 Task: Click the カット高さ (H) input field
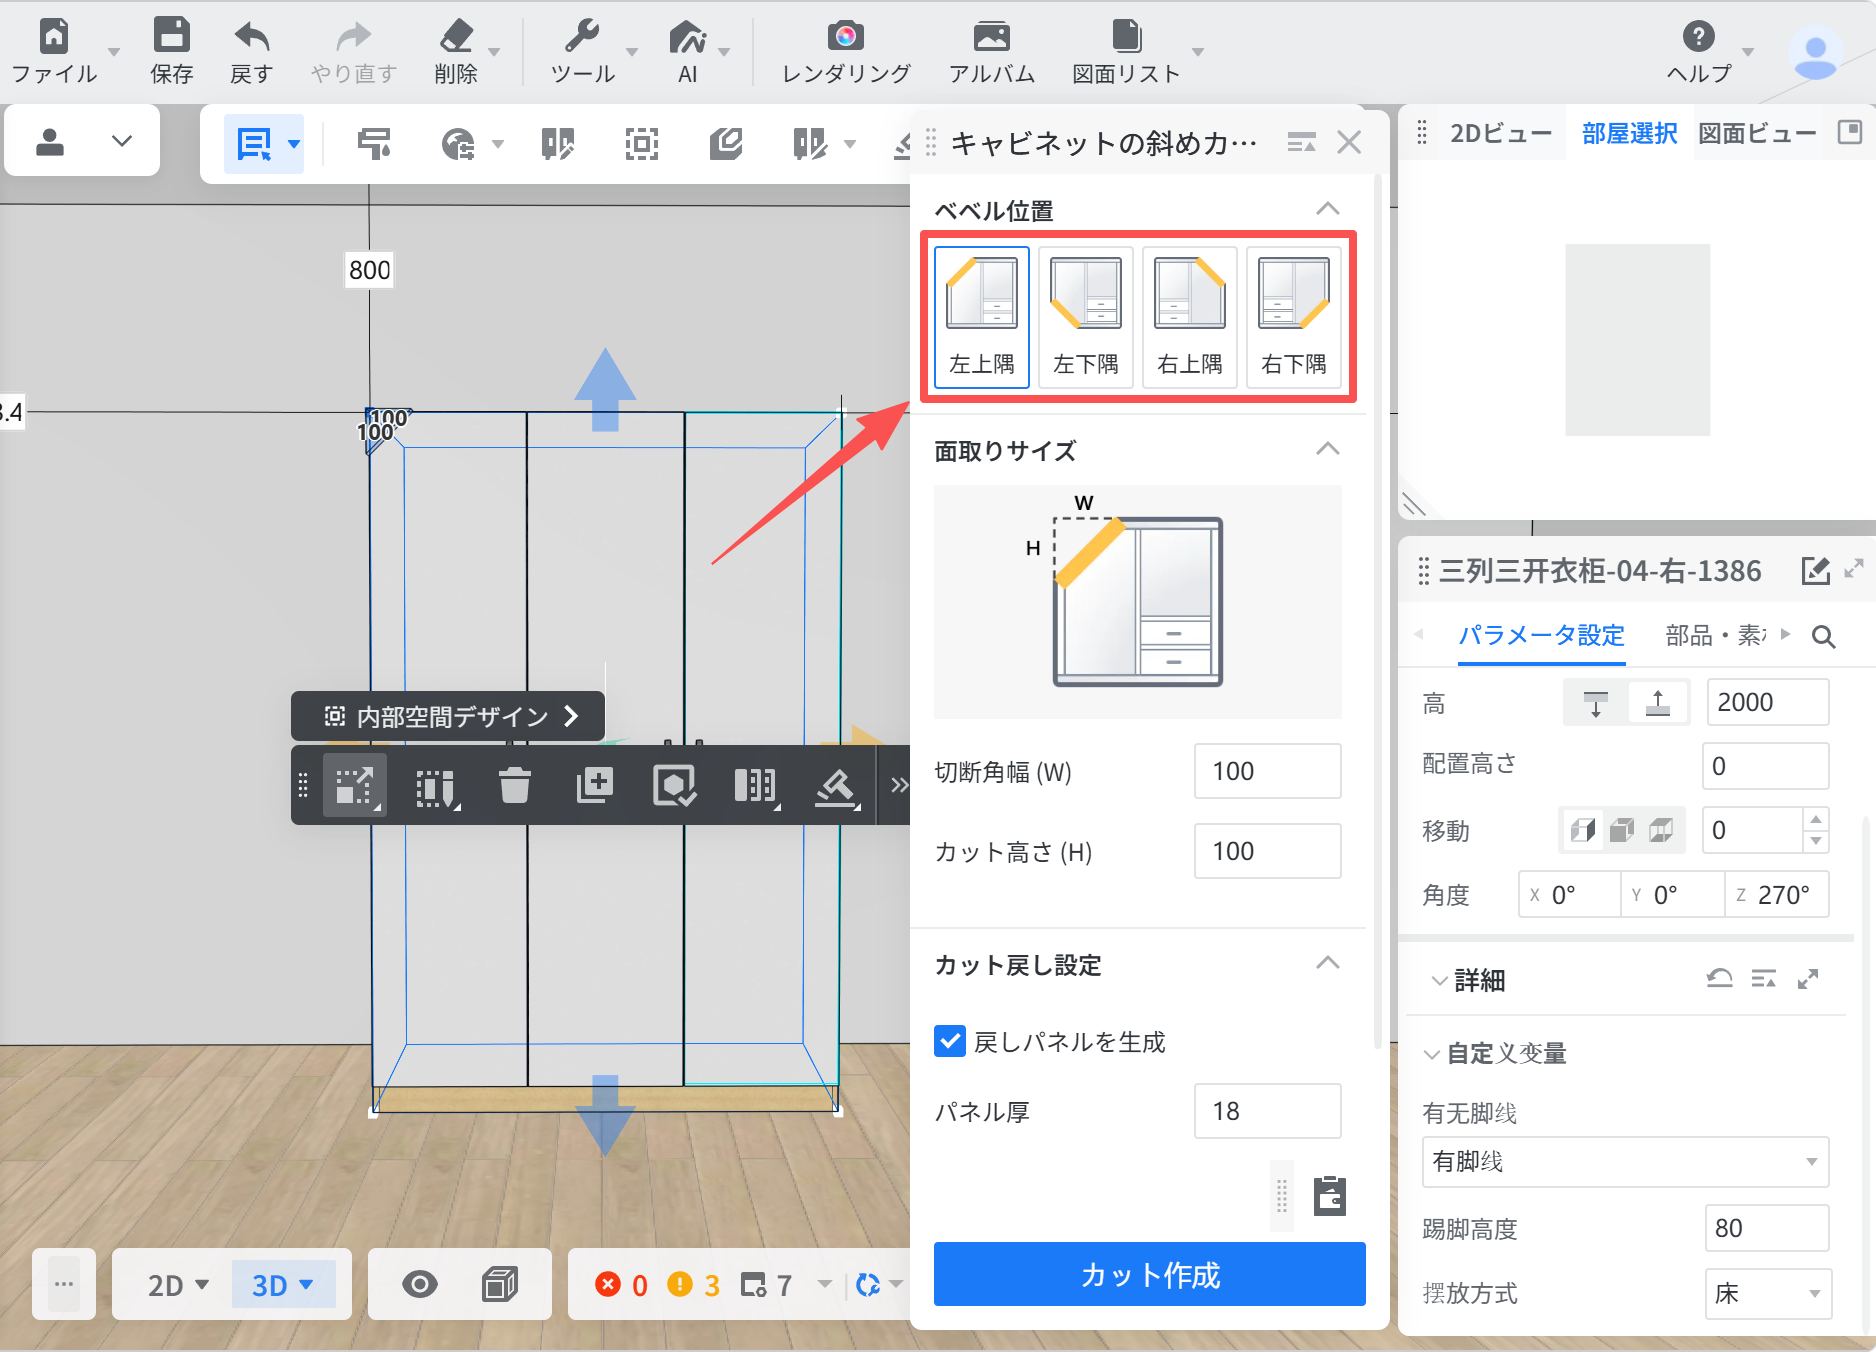[1267, 851]
